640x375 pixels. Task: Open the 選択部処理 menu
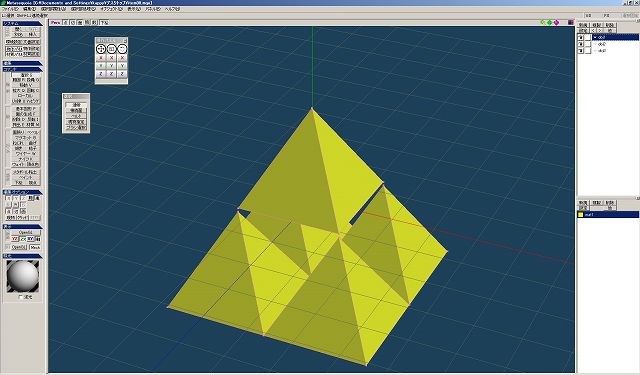click(83, 9)
